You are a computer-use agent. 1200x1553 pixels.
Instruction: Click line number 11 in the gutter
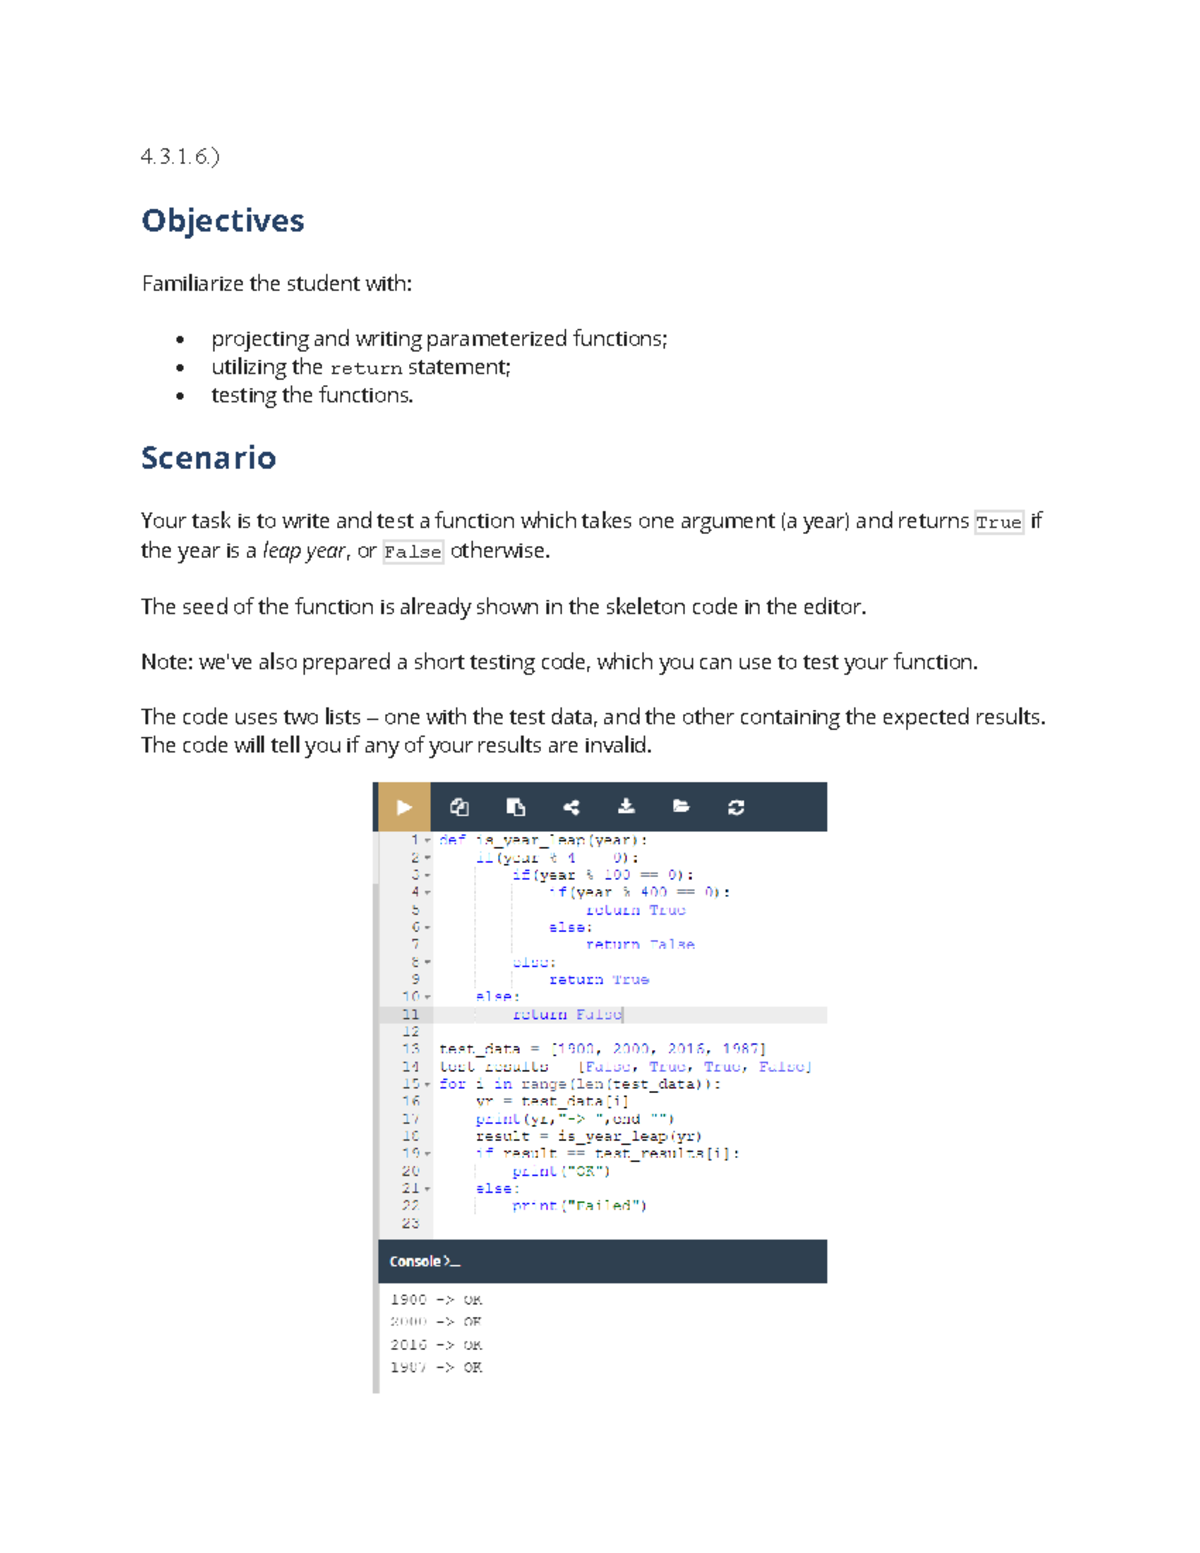point(410,1014)
